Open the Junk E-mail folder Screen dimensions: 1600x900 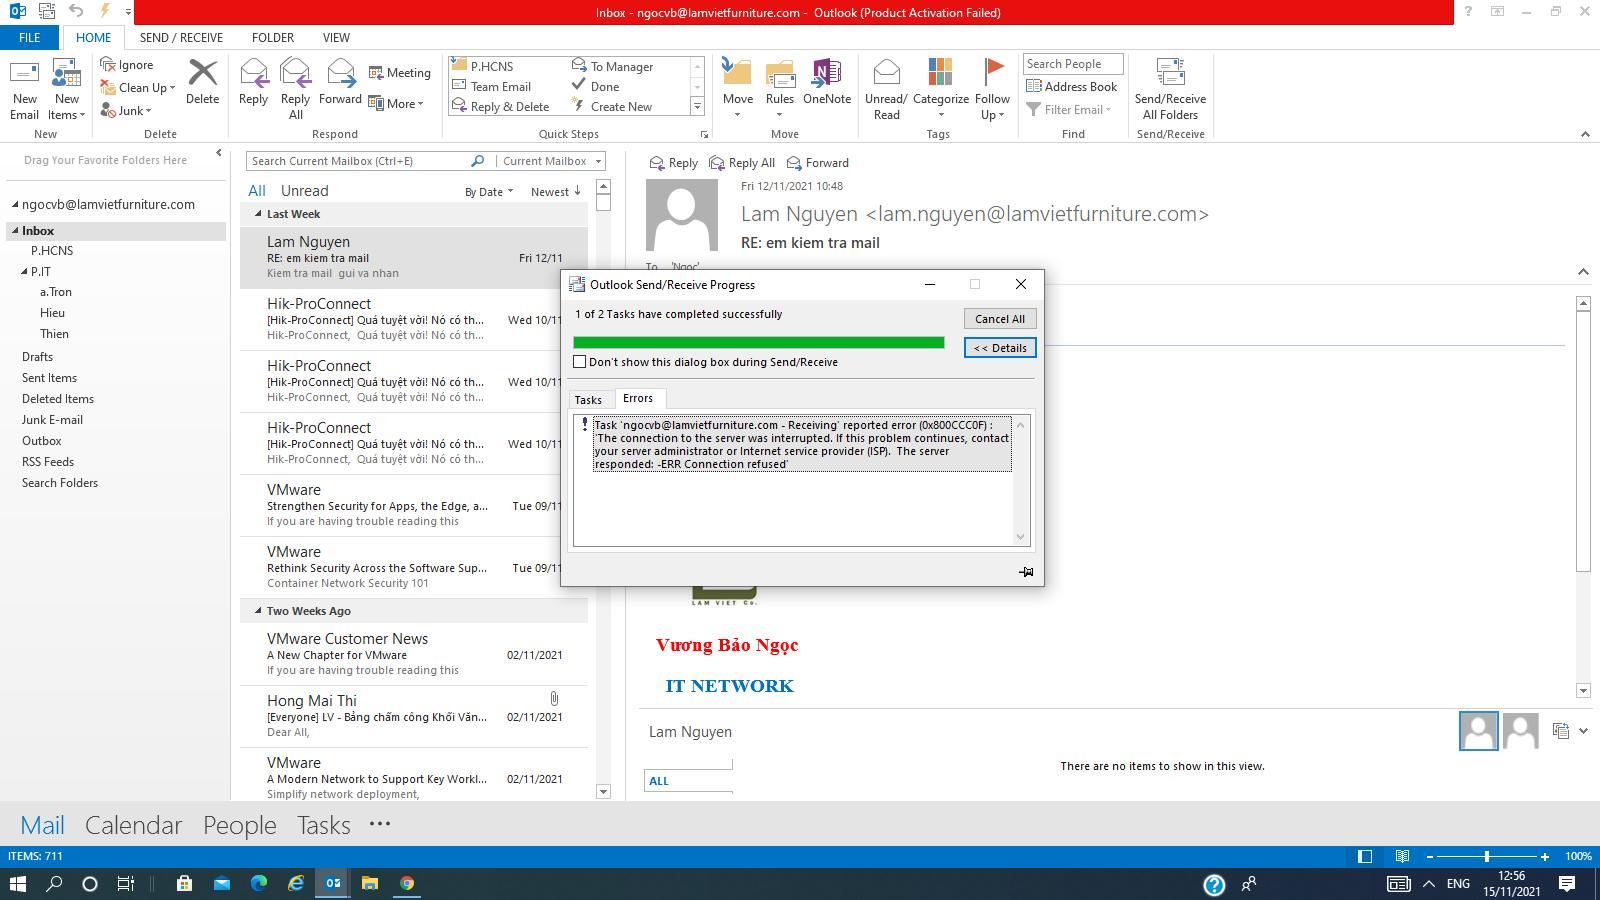pos(52,420)
